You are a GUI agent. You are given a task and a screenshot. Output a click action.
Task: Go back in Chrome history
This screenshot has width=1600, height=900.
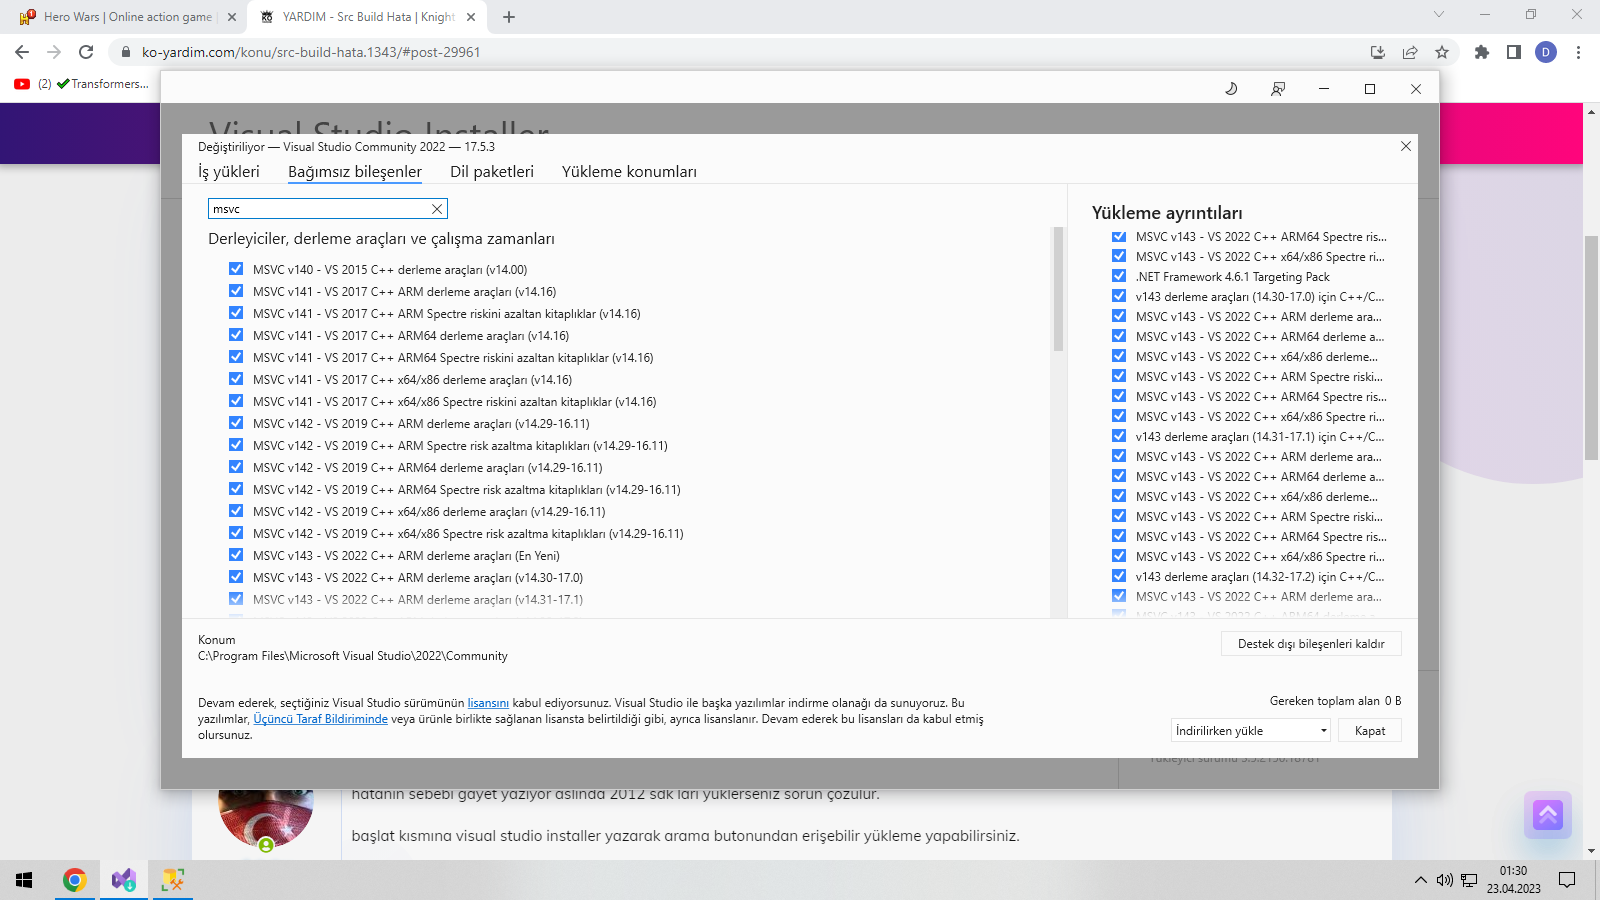click(x=22, y=52)
